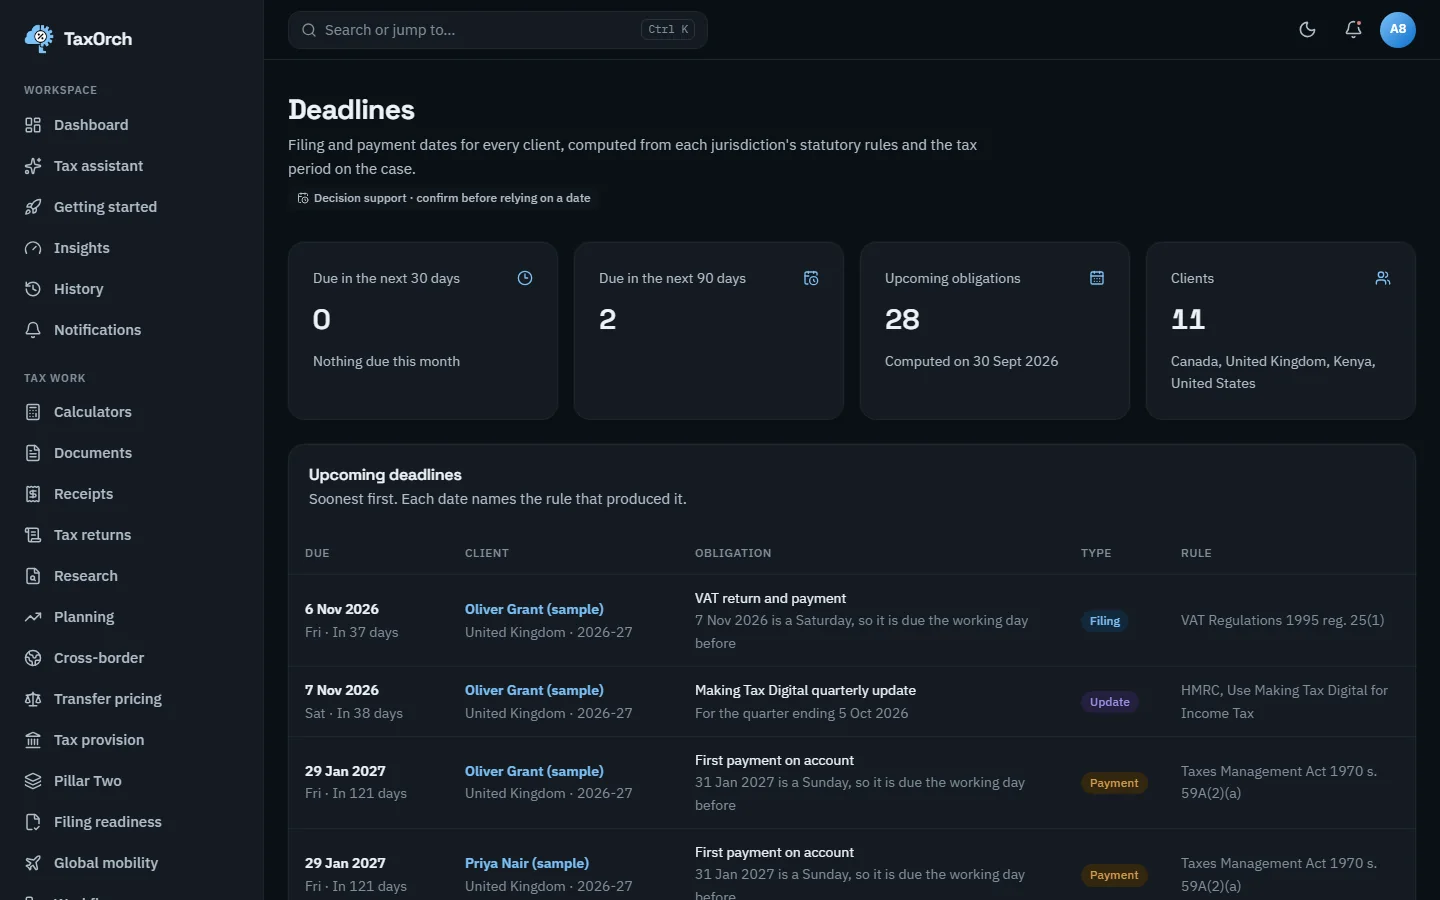Click the Planning trend icon
Screen dimensions: 1440x900
[33, 617]
